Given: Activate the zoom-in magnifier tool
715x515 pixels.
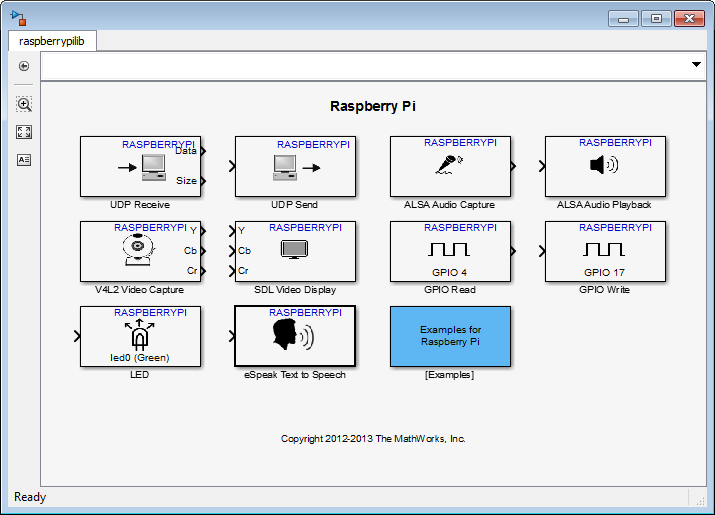Looking at the screenshot, I should click(x=24, y=104).
